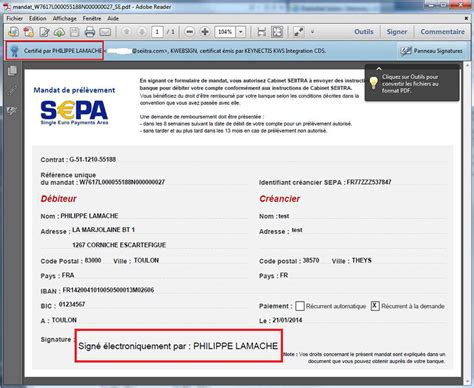Click the Save floppy disk icon
Viewport: 474px width, 388px height.
[74, 32]
